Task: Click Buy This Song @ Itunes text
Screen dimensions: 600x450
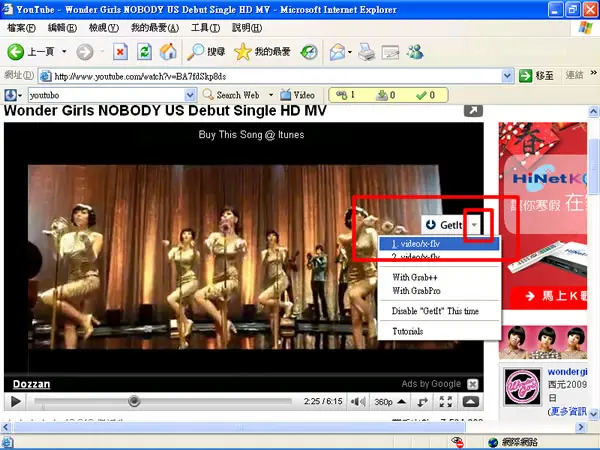Action: (251, 135)
